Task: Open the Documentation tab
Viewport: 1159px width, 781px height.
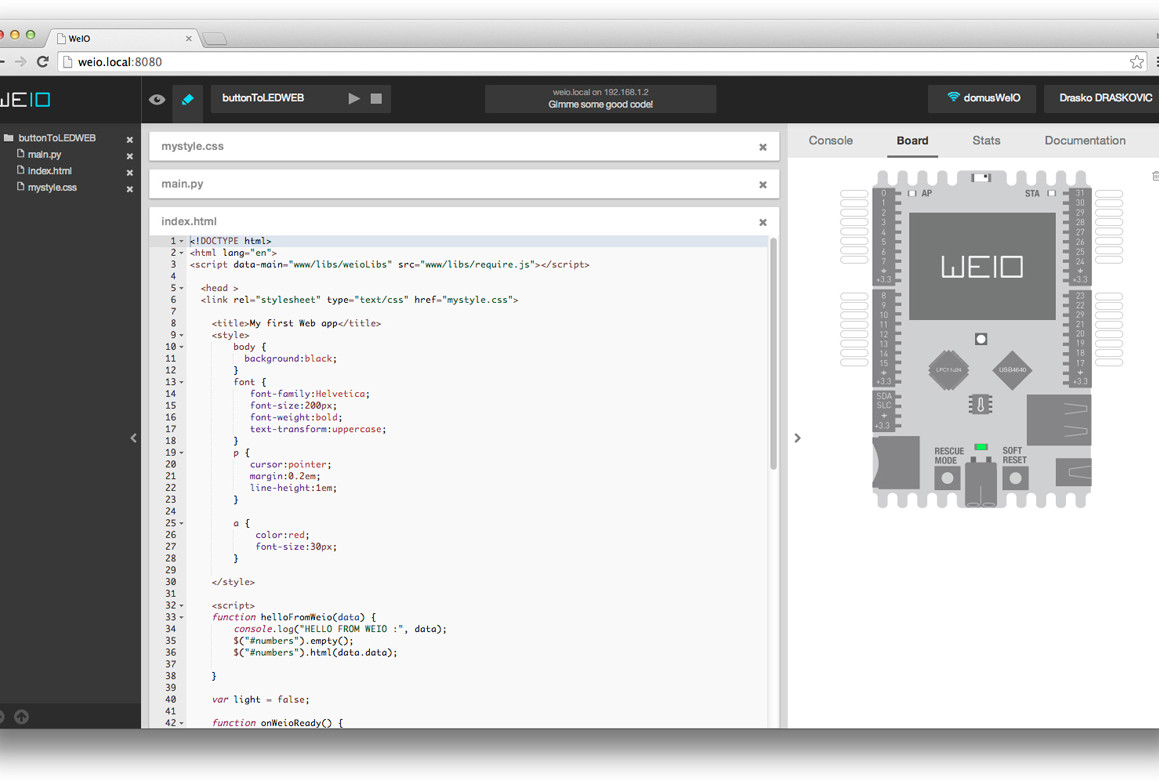Action: point(1084,140)
